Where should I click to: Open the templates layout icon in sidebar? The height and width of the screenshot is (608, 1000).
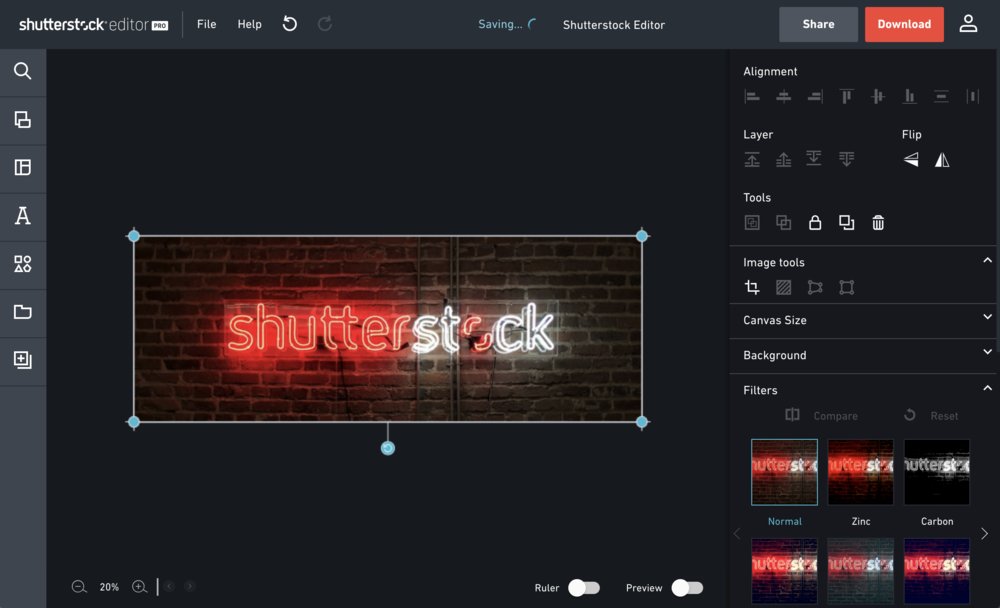[x=22, y=167]
